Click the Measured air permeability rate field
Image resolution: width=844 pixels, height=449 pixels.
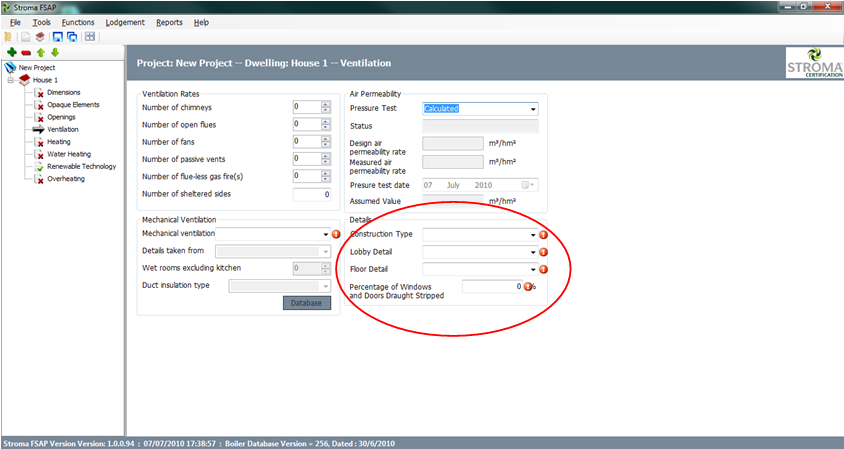tap(453, 162)
